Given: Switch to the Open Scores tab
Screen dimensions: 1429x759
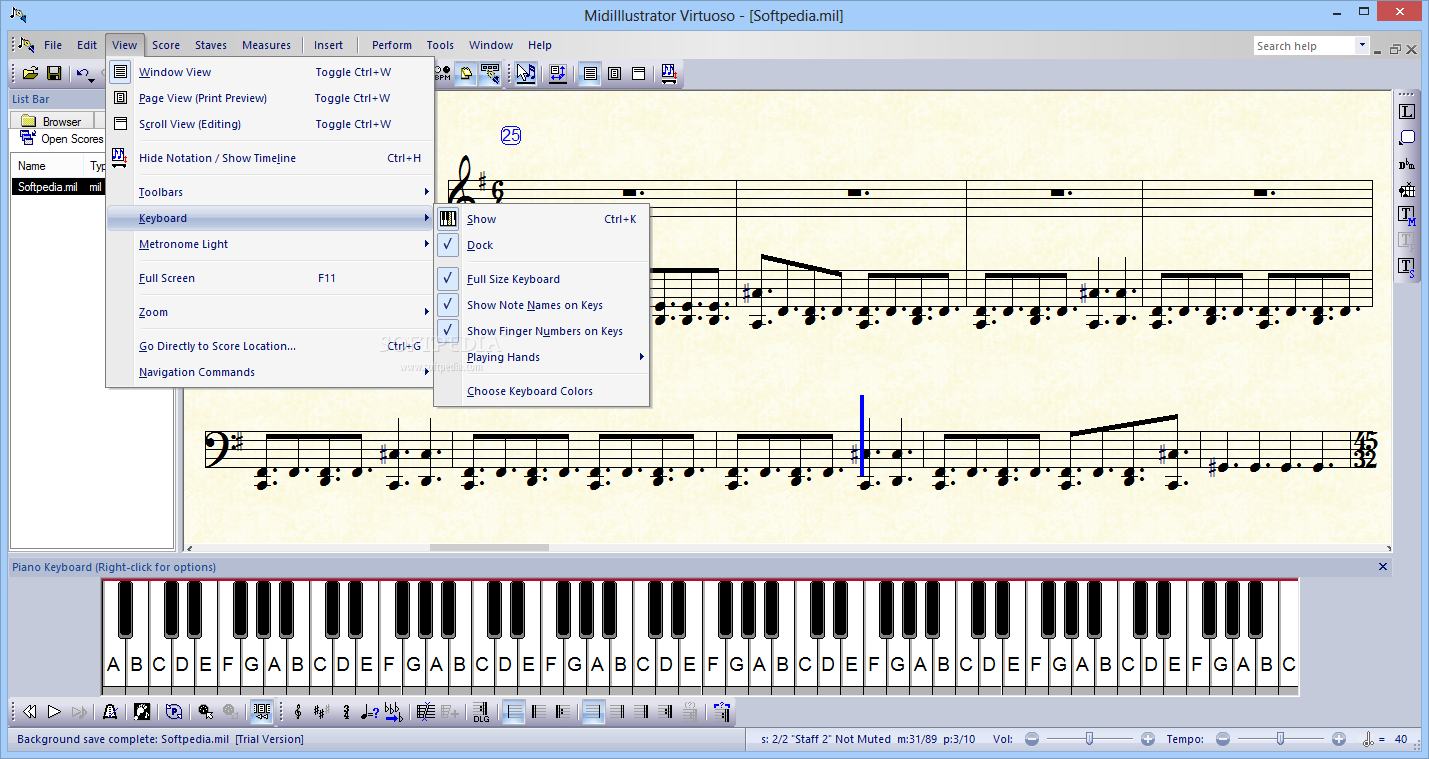Looking at the screenshot, I should coord(60,139).
